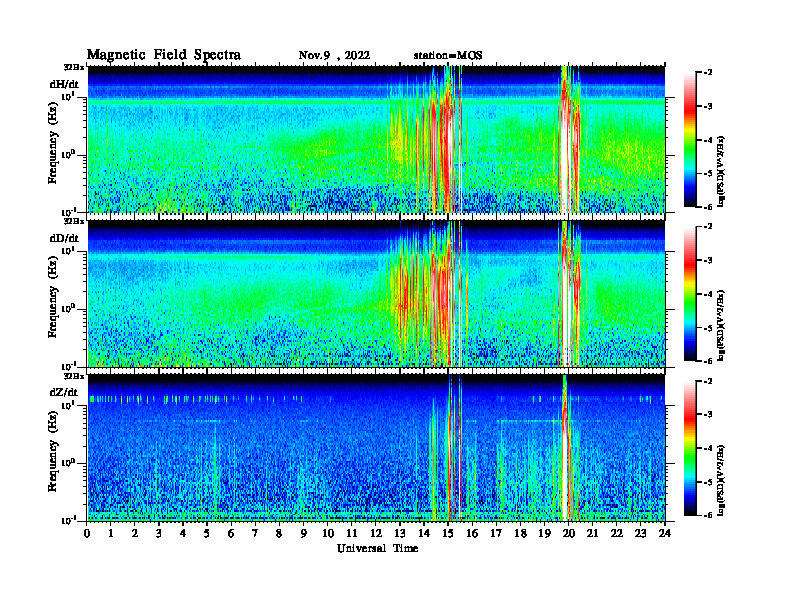Click the dZ/dt panel label
This screenshot has height=612, width=792.
(x=64, y=392)
